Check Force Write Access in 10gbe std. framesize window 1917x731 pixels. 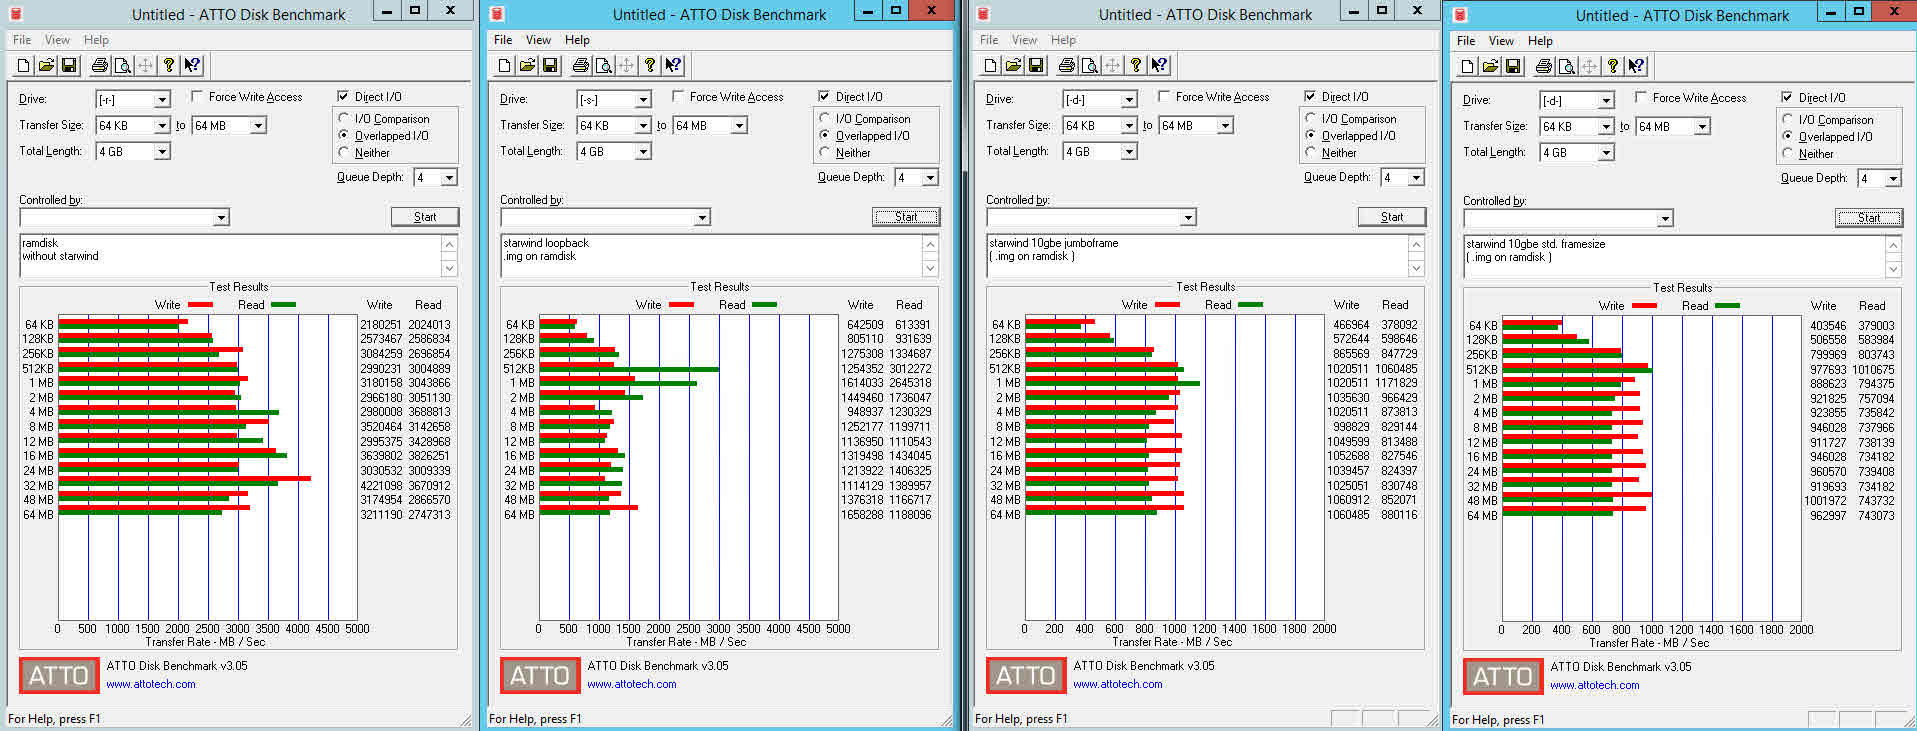pyautogui.click(x=1641, y=97)
